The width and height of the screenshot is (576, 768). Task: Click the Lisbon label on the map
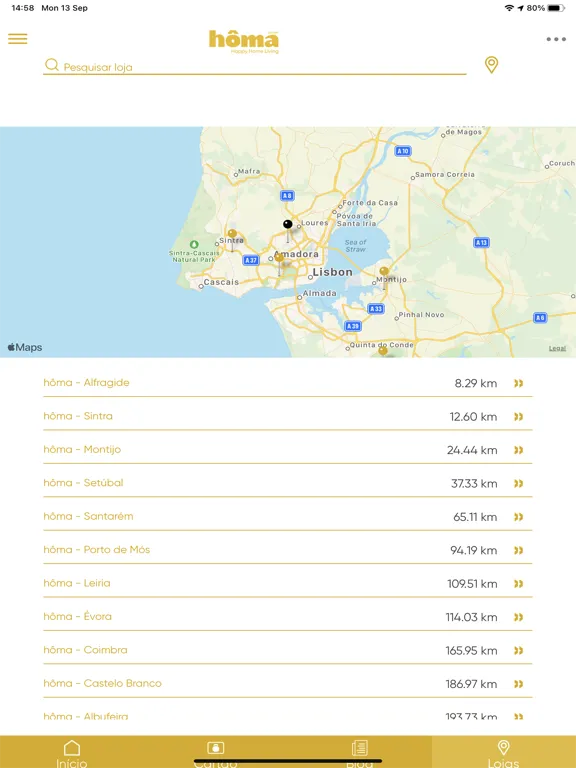click(x=333, y=272)
